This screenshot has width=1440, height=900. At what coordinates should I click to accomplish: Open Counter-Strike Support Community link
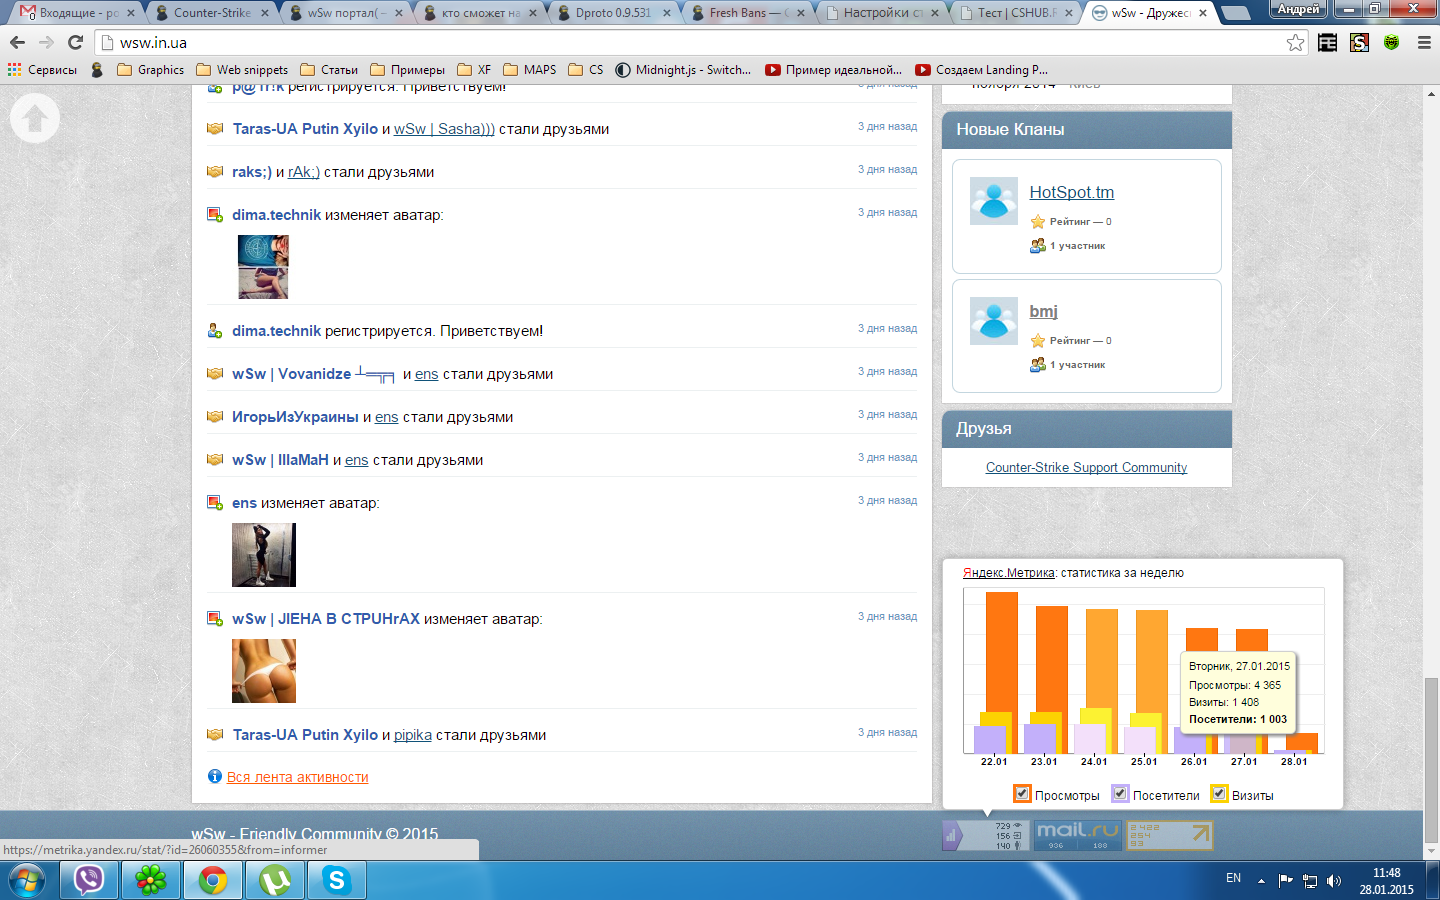tap(1086, 467)
